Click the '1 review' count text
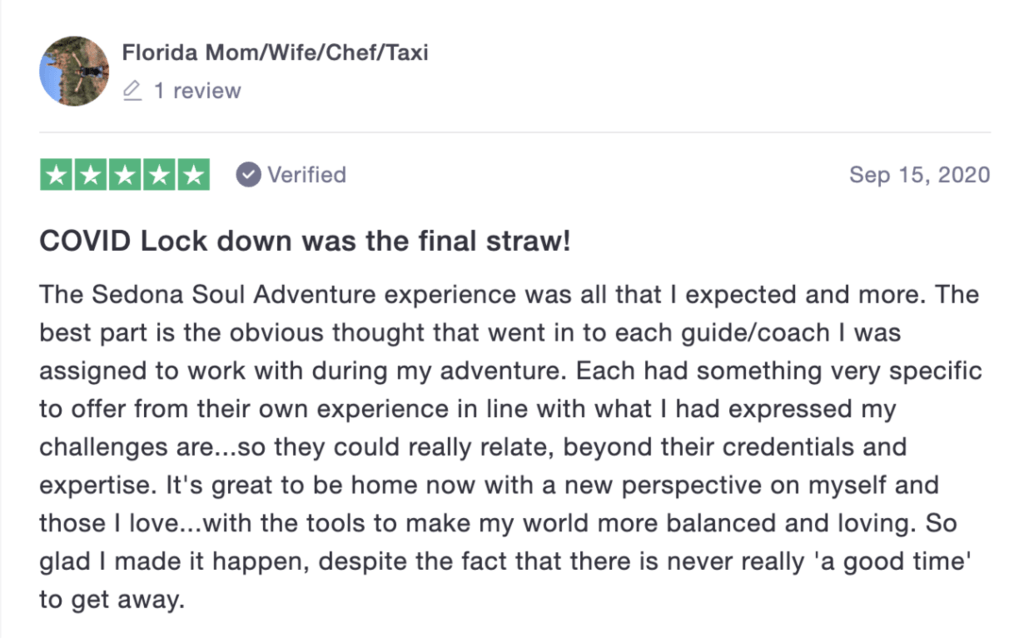 click(197, 91)
